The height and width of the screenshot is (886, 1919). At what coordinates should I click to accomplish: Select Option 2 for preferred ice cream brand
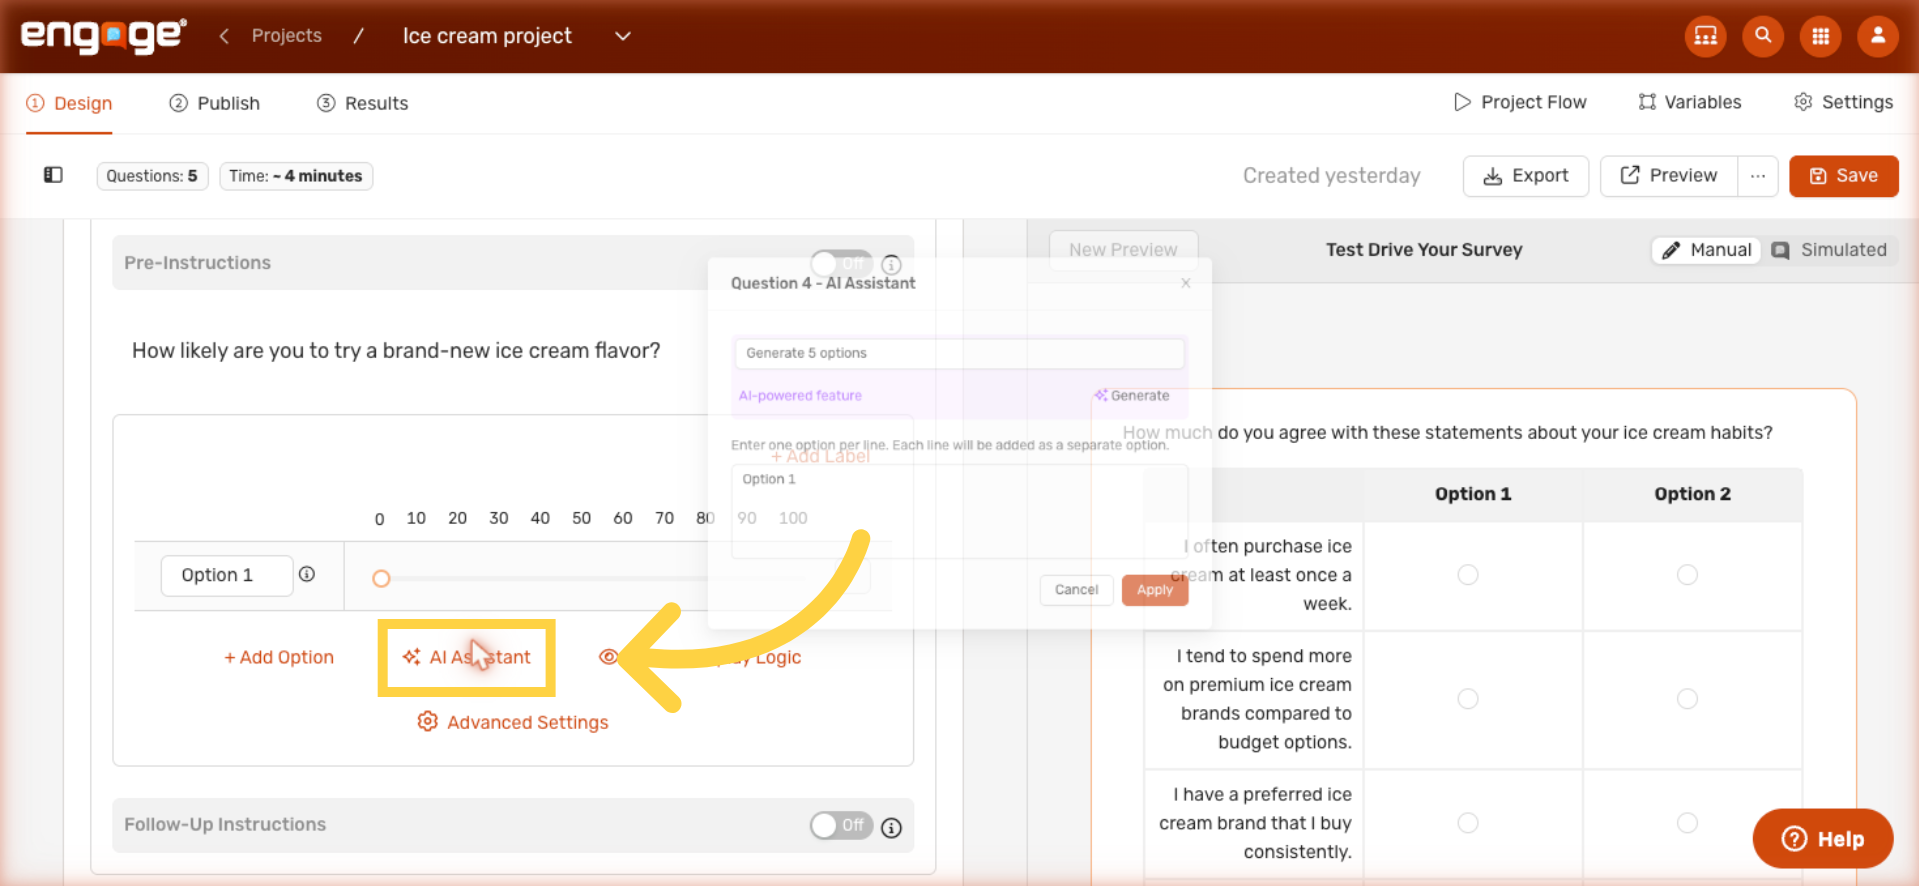(x=1687, y=822)
